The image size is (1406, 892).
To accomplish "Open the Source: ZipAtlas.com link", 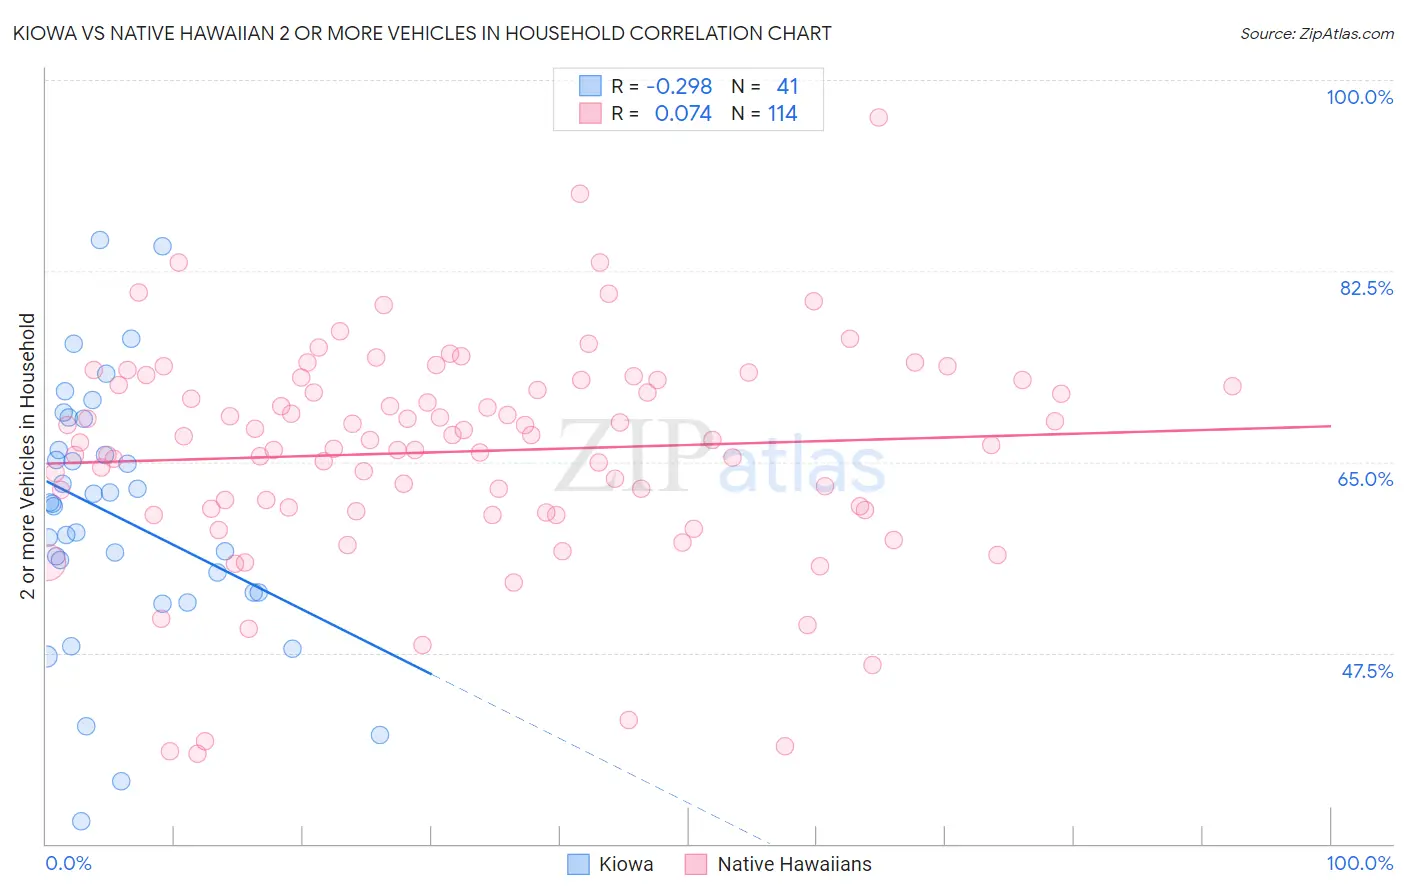I will [x=1317, y=33].
